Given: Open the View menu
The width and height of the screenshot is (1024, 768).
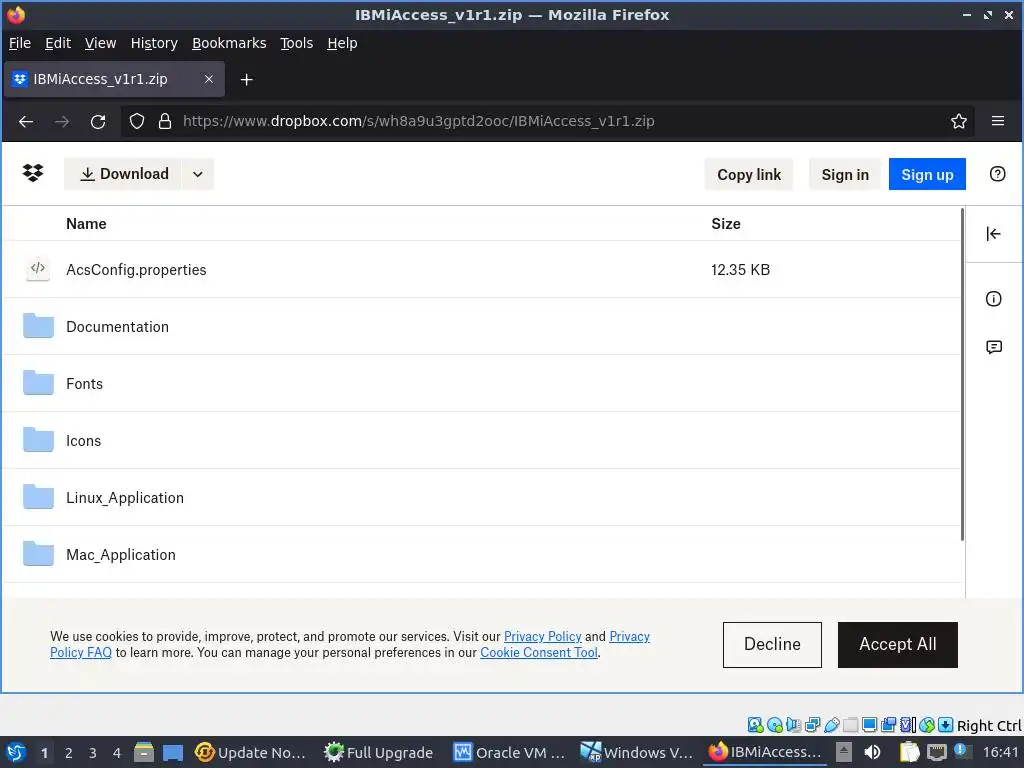Looking at the screenshot, I should pyautogui.click(x=100, y=43).
